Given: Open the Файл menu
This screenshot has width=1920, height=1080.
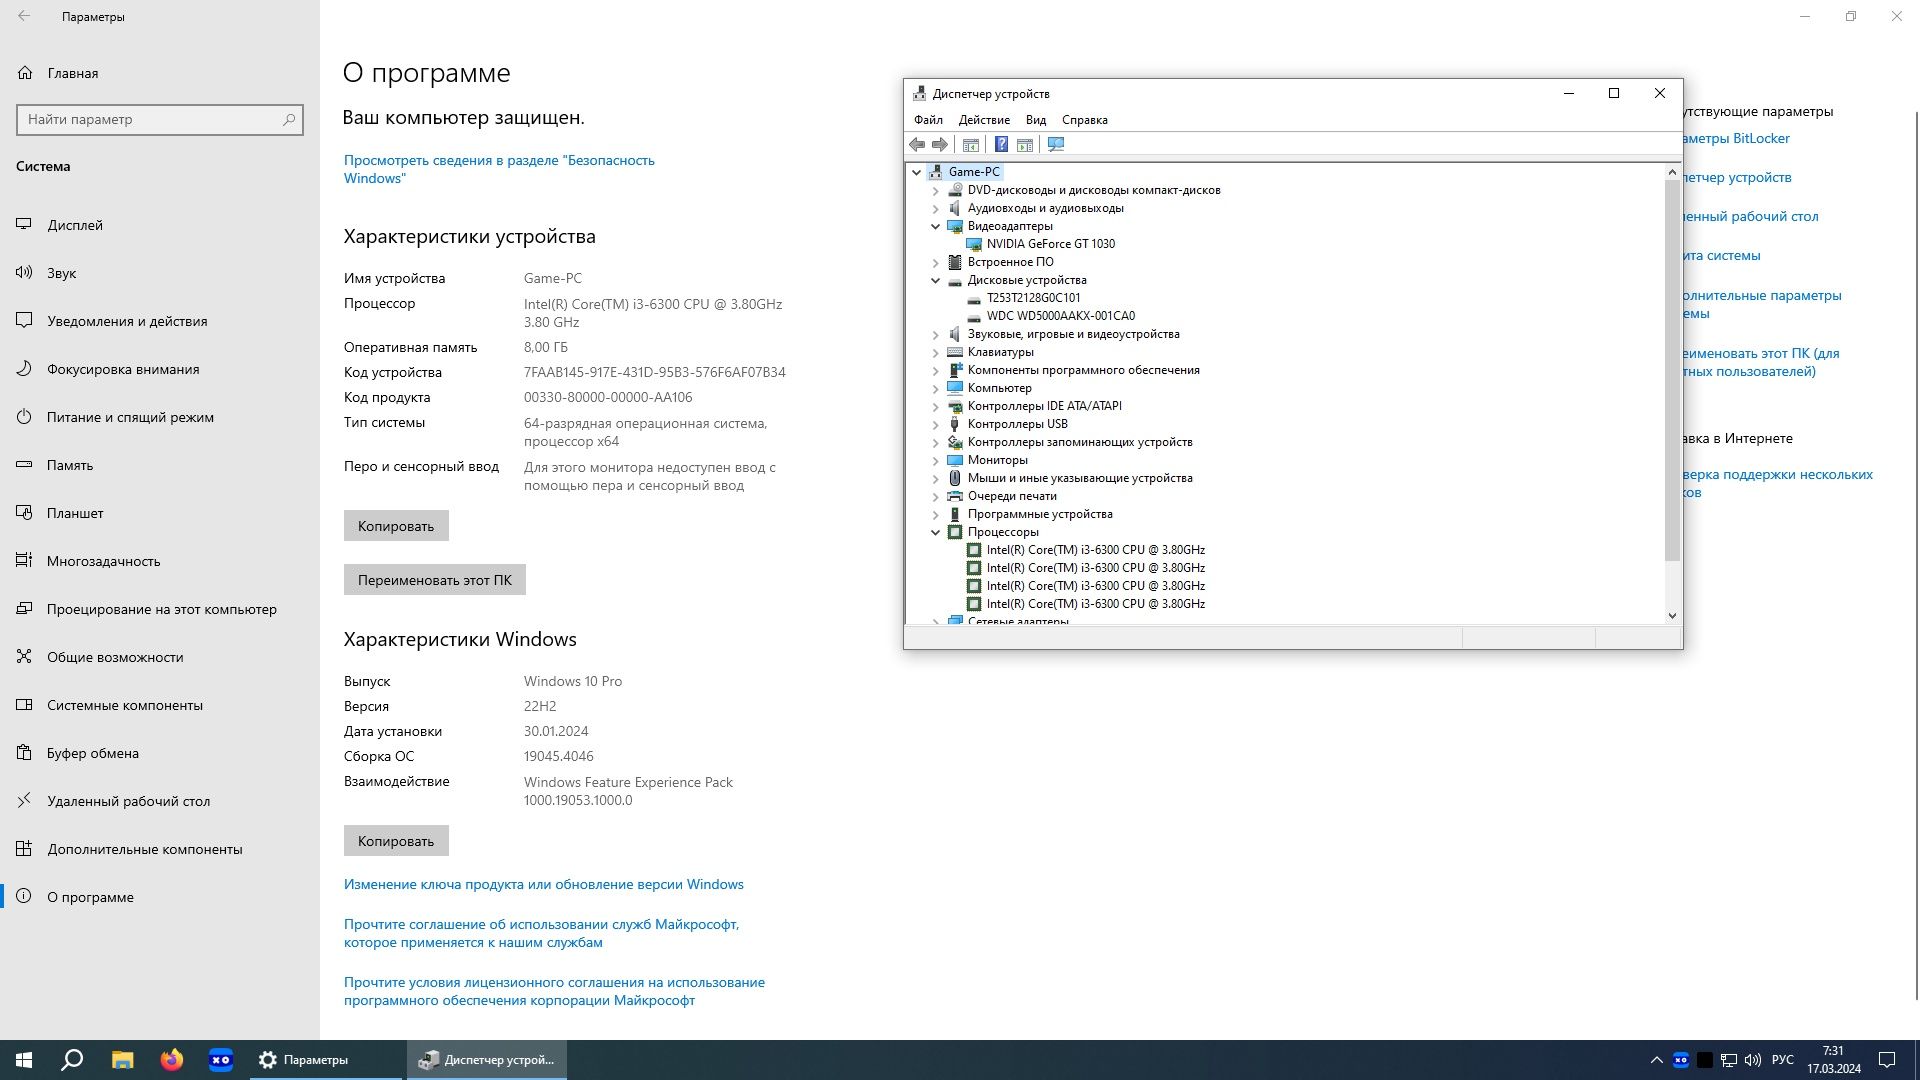Looking at the screenshot, I should pos(928,120).
